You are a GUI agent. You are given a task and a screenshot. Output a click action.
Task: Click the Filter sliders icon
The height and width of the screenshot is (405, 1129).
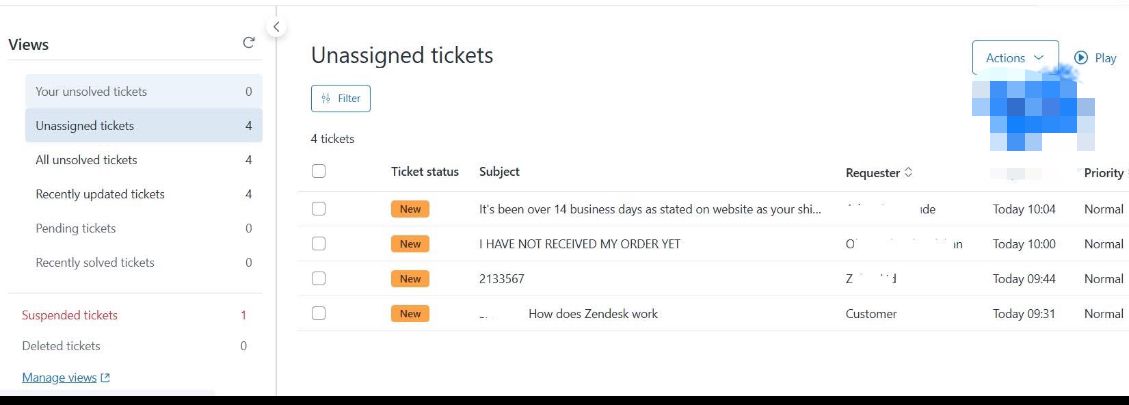326,99
